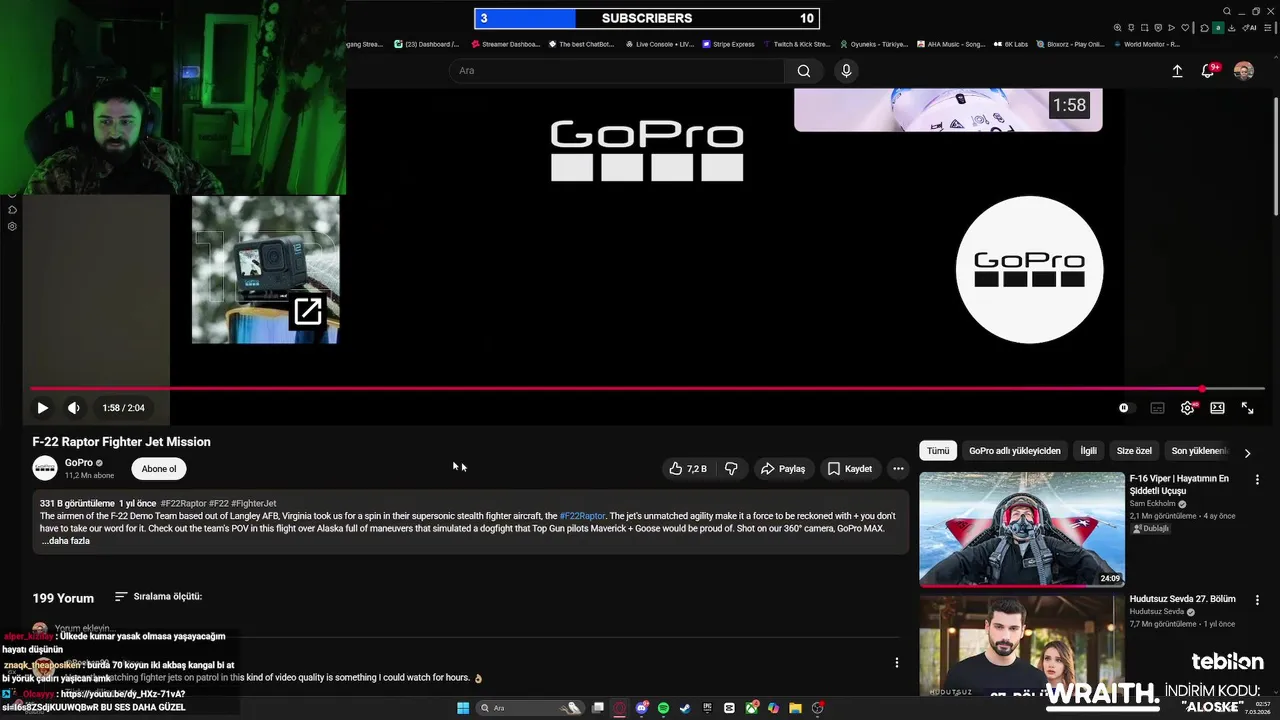Open Xbox app from taskbar
Image resolution: width=1280 pixels, height=720 pixels.
point(751,708)
